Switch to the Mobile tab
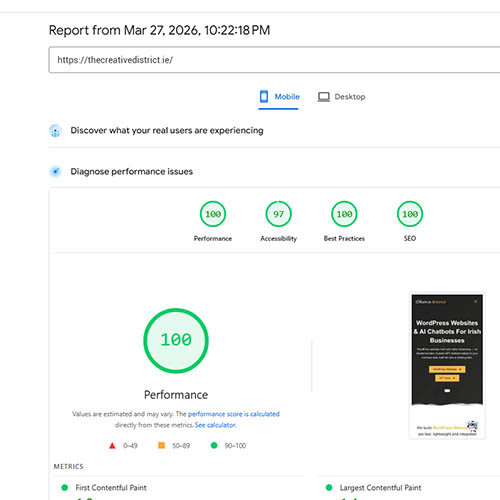500x500 pixels. [x=279, y=97]
